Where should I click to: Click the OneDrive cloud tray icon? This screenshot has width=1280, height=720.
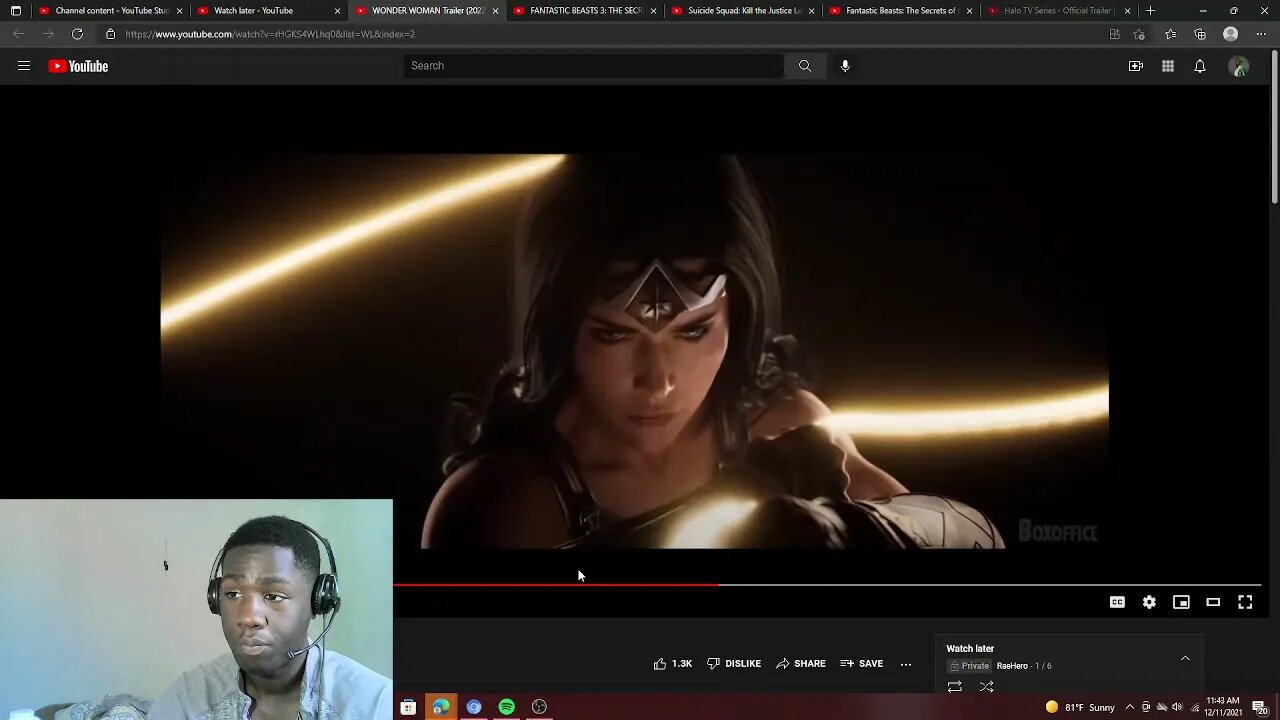click(1161, 707)
